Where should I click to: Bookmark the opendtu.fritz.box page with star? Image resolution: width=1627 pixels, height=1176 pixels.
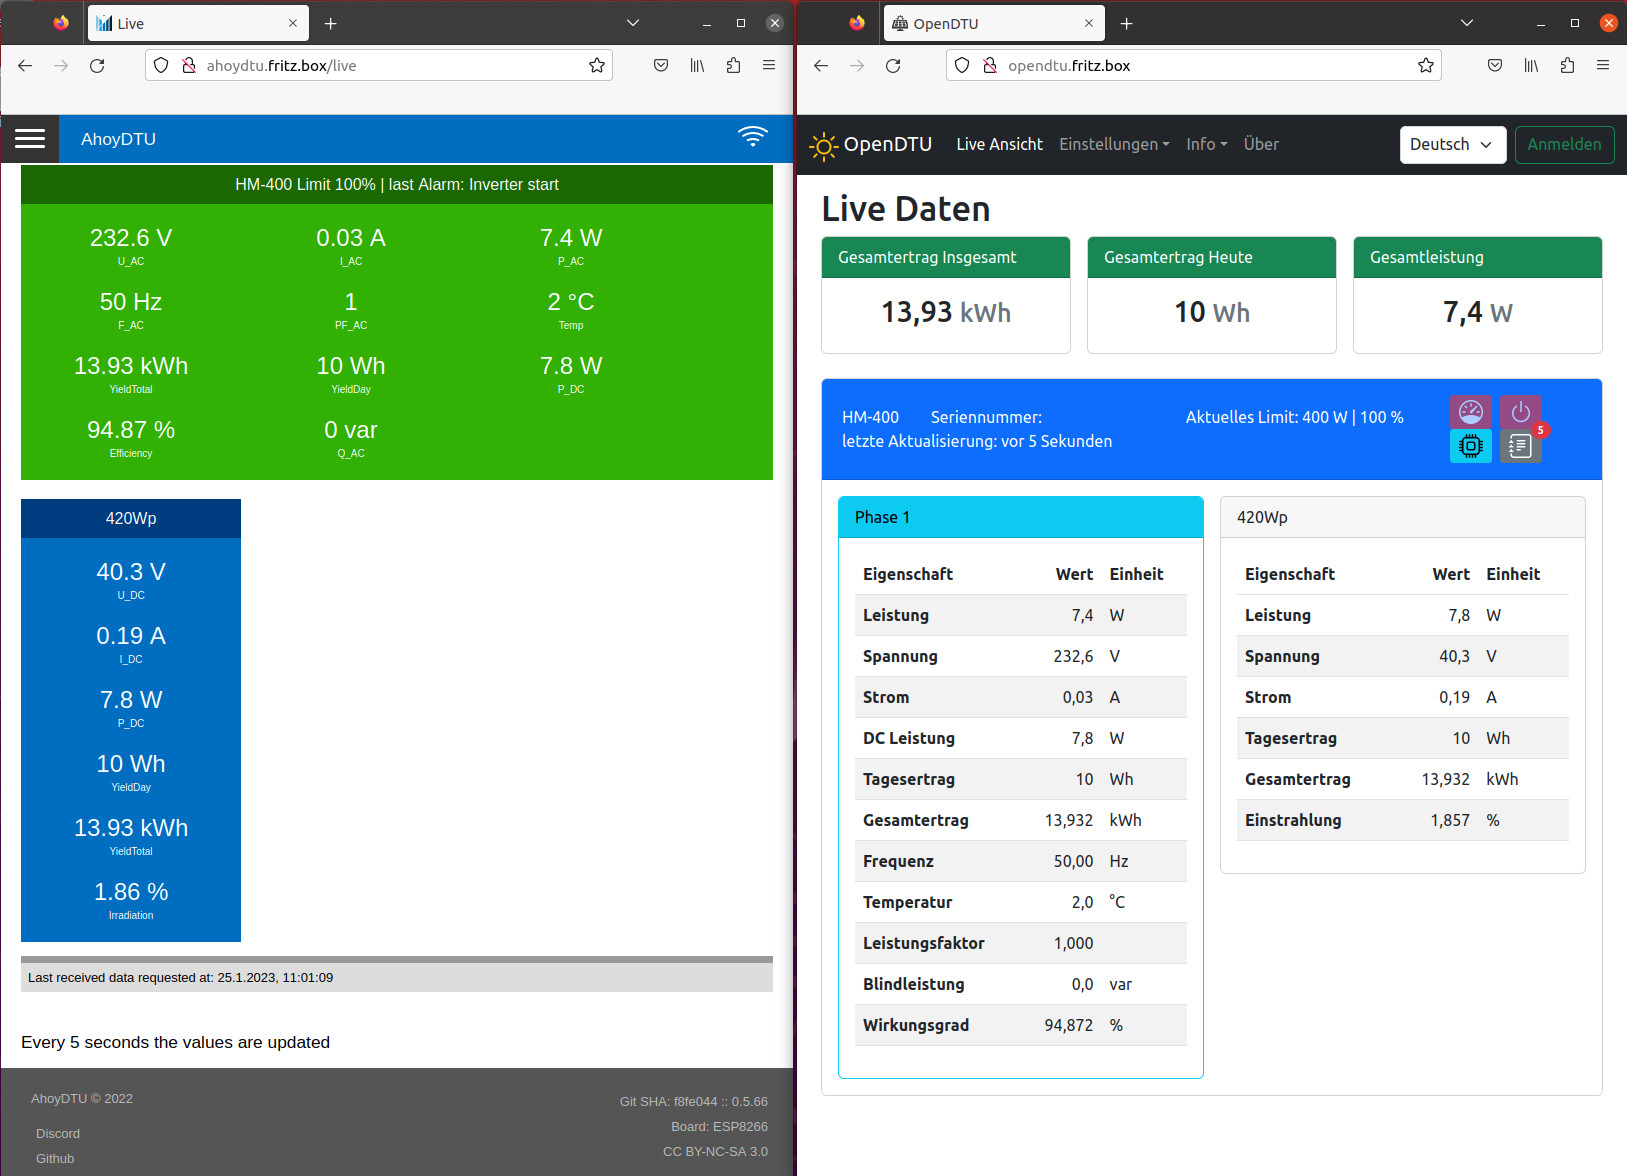1425,66
